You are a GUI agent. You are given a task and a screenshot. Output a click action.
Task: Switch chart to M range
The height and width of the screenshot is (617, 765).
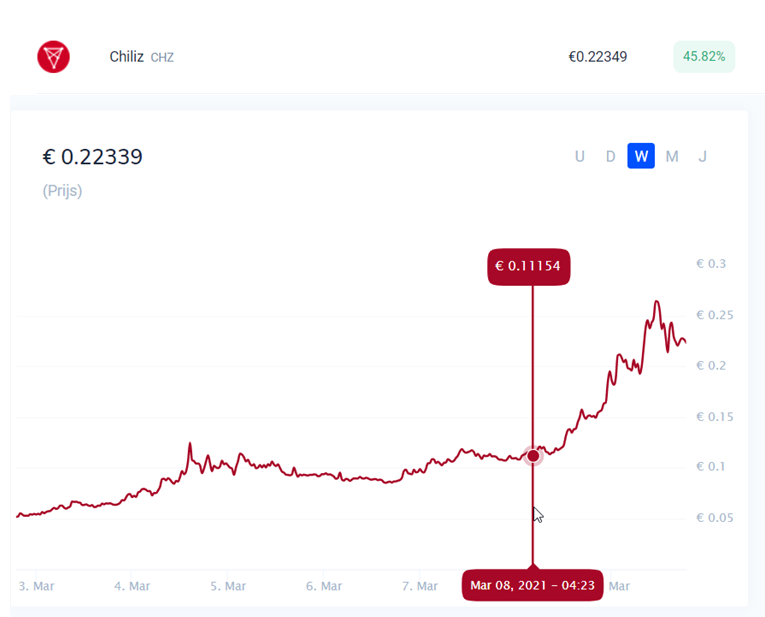tap(672, 156)
